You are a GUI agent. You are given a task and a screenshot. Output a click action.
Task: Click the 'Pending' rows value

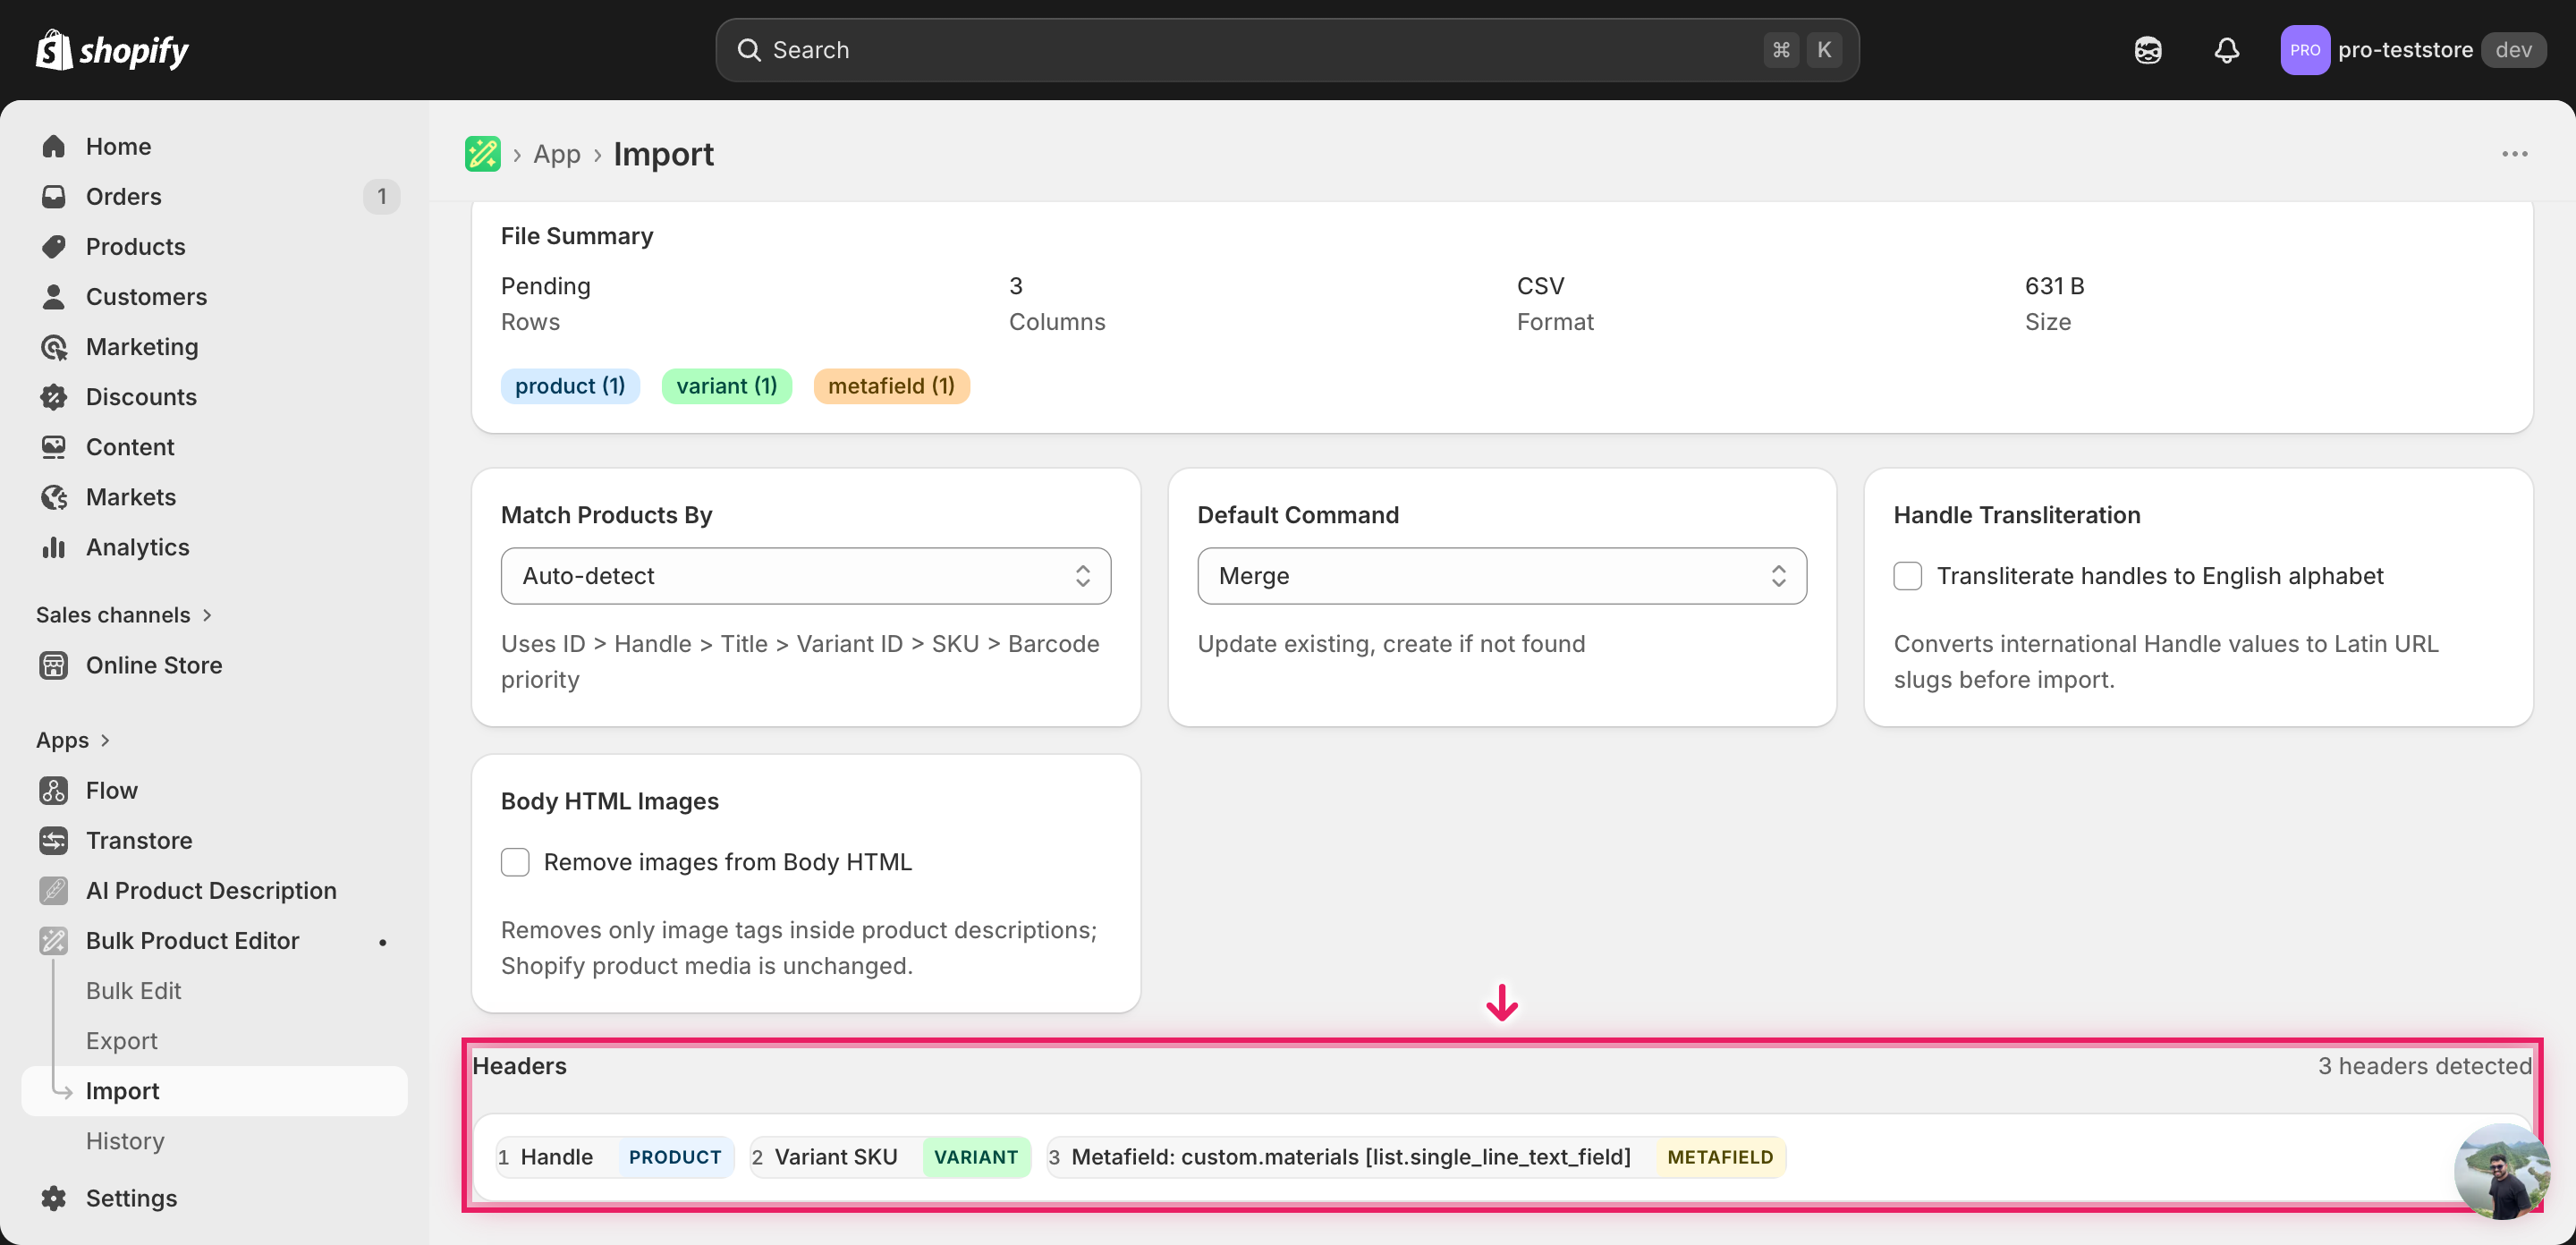pos(545,286)
